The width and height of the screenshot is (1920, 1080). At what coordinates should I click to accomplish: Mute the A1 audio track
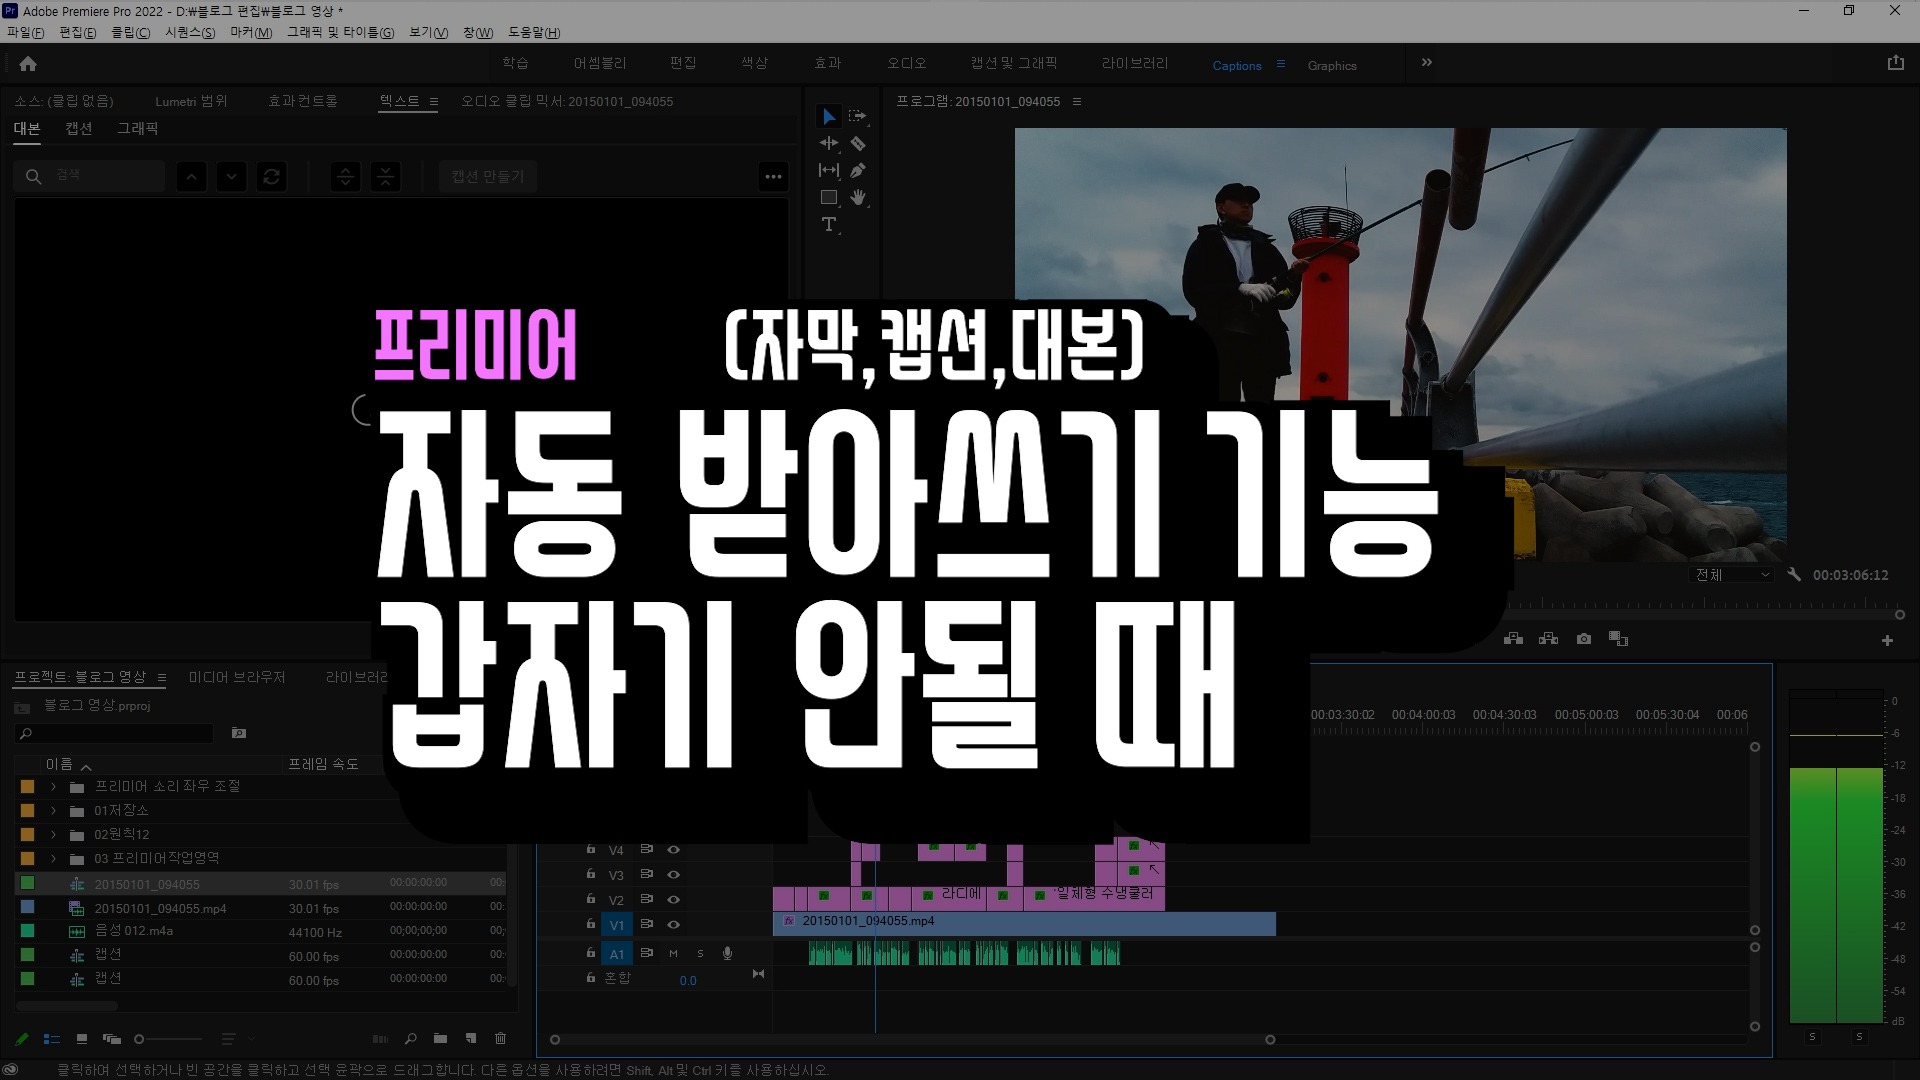pos(673,954)
